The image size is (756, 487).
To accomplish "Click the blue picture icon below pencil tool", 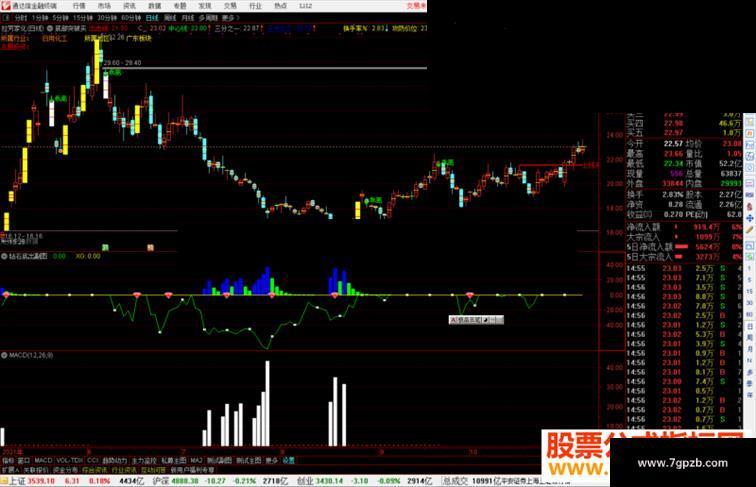I will 750,245.
